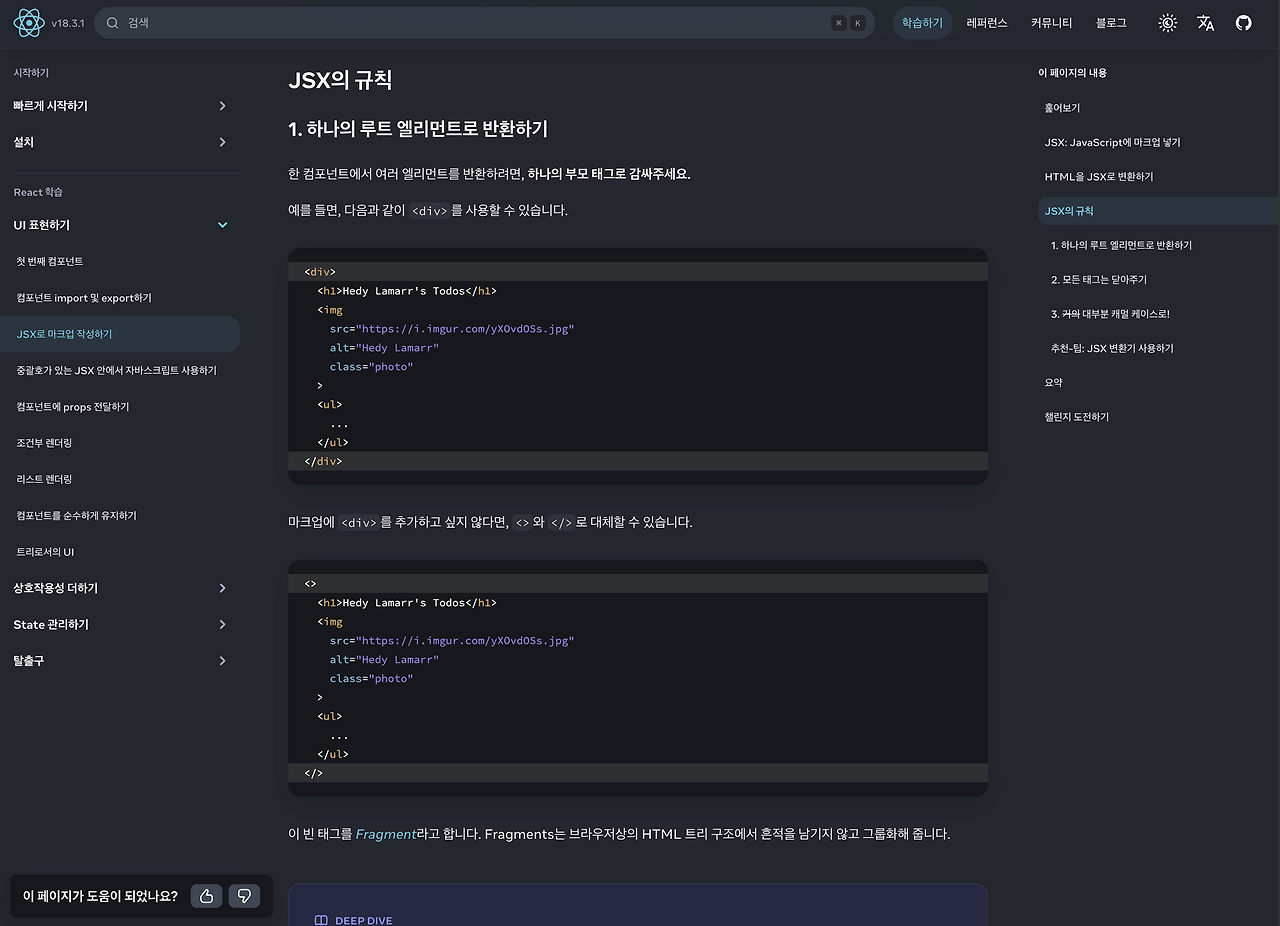Screen dimensions: 1280x926
Task: Click the UI 표현하기 sidebar label
Action: click(x=42, y=225)
